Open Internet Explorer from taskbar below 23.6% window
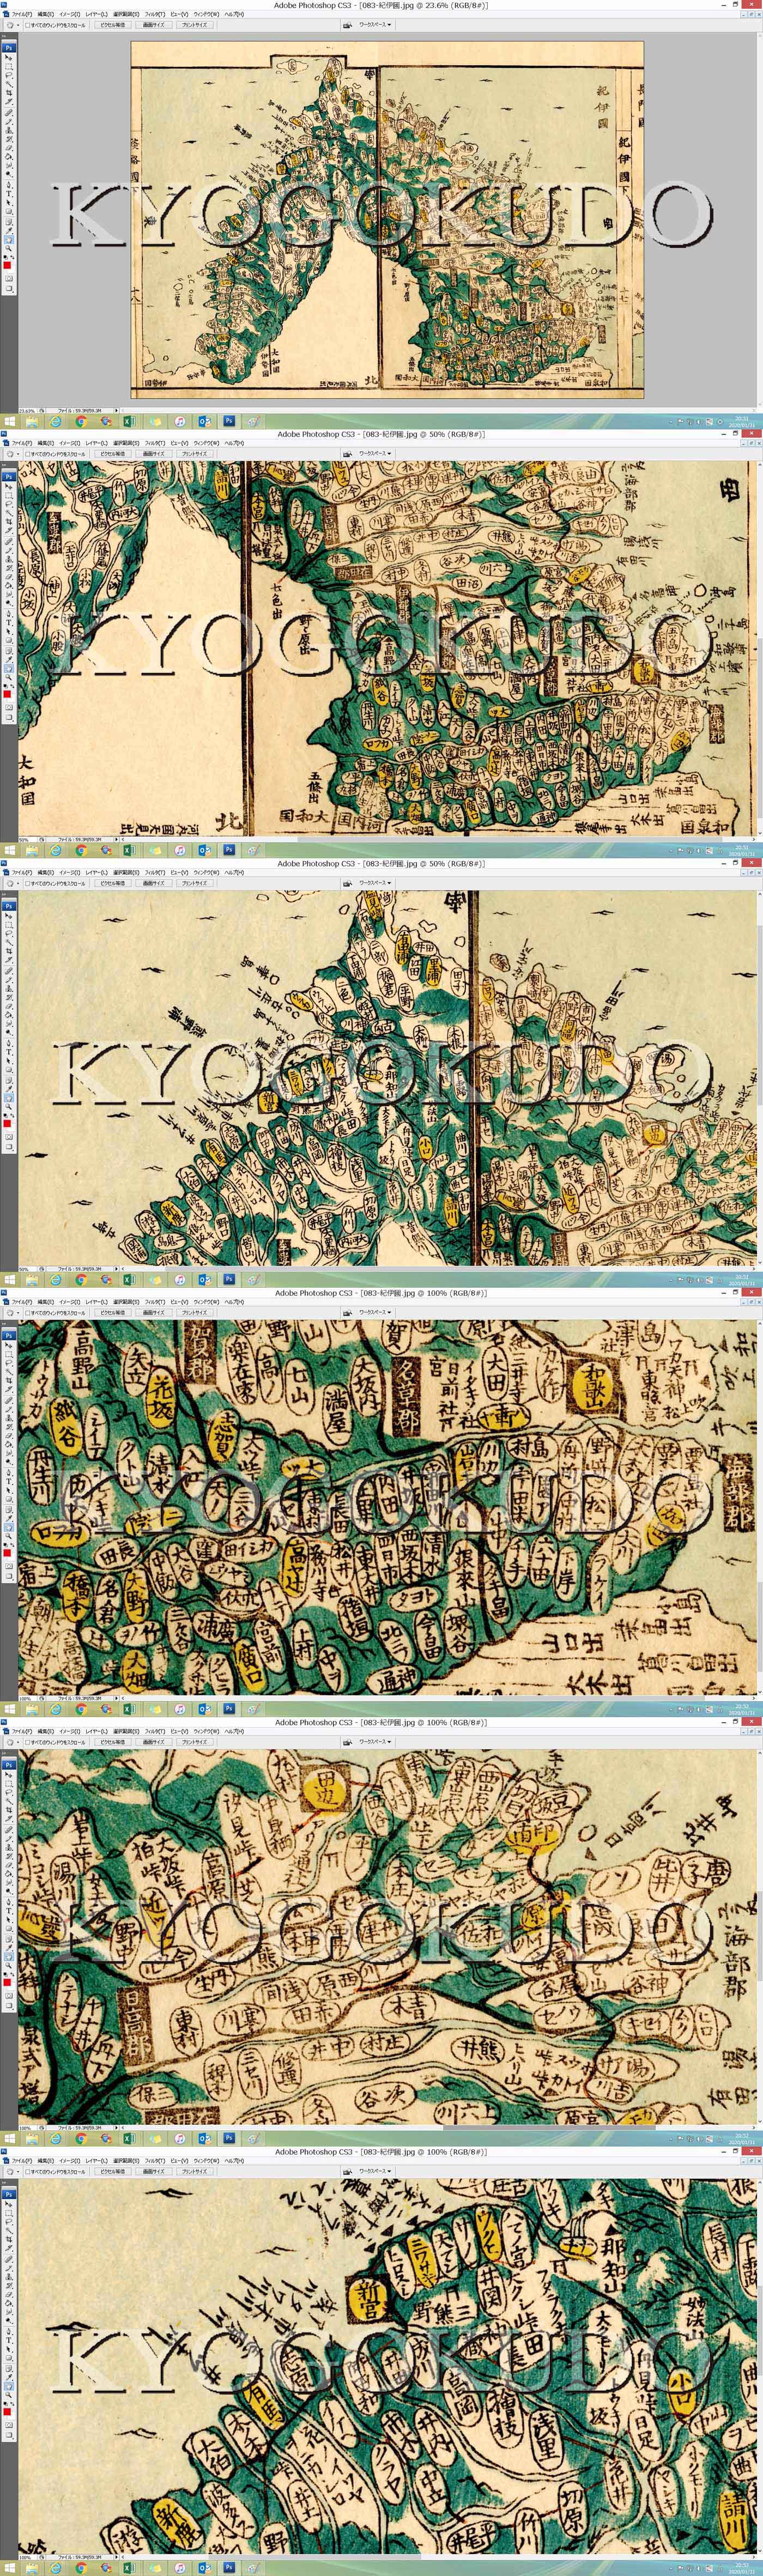The height and width of the screenshot is (2576, 763). point(56,422)
